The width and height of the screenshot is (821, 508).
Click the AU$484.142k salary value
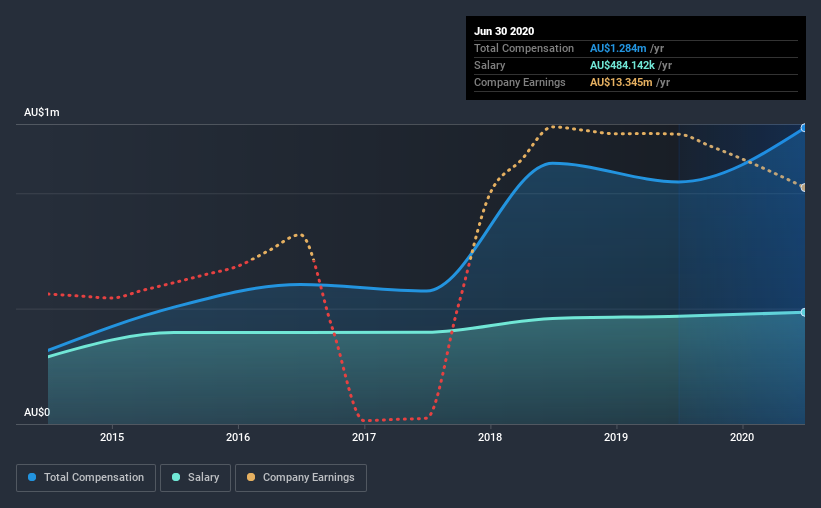pyautogui.click(x=622, y=65)
